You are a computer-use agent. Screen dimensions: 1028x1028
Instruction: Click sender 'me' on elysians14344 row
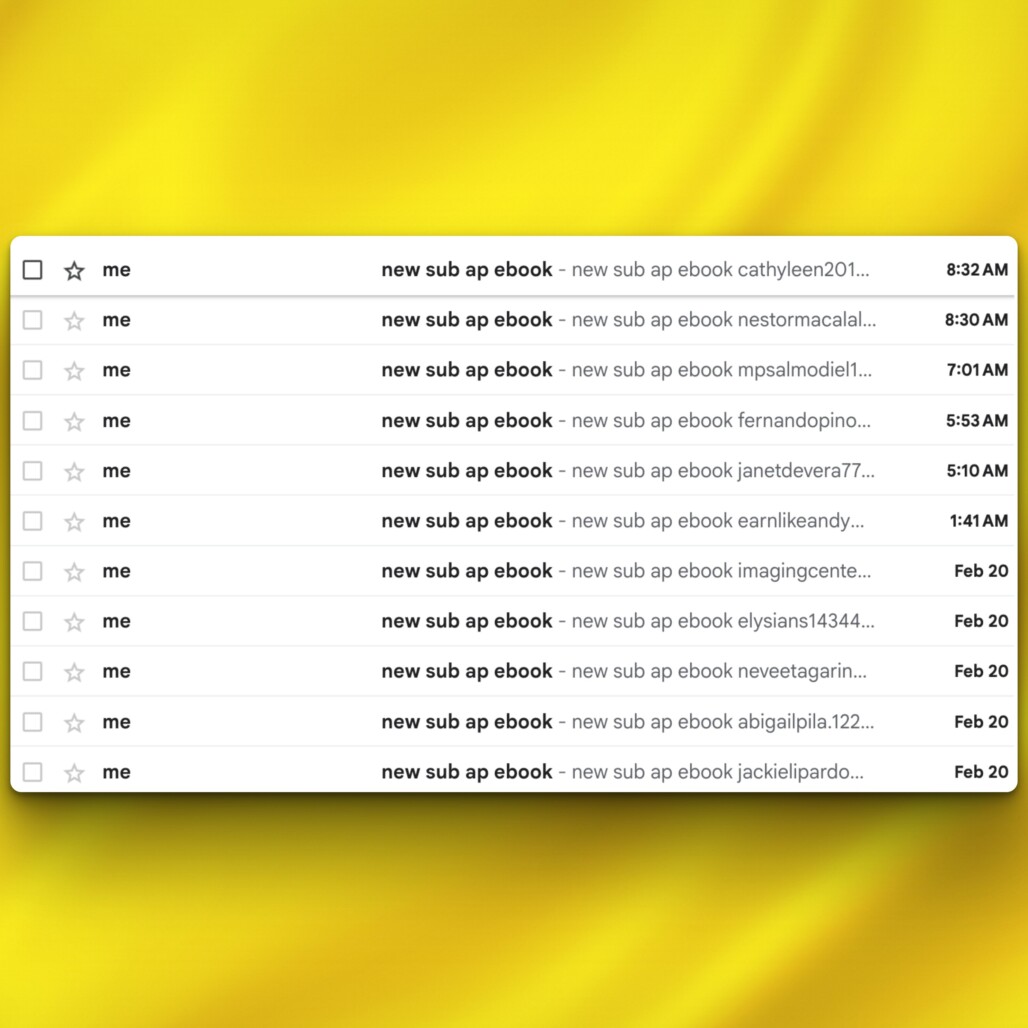pyautogui.click(x=117, y=622)
